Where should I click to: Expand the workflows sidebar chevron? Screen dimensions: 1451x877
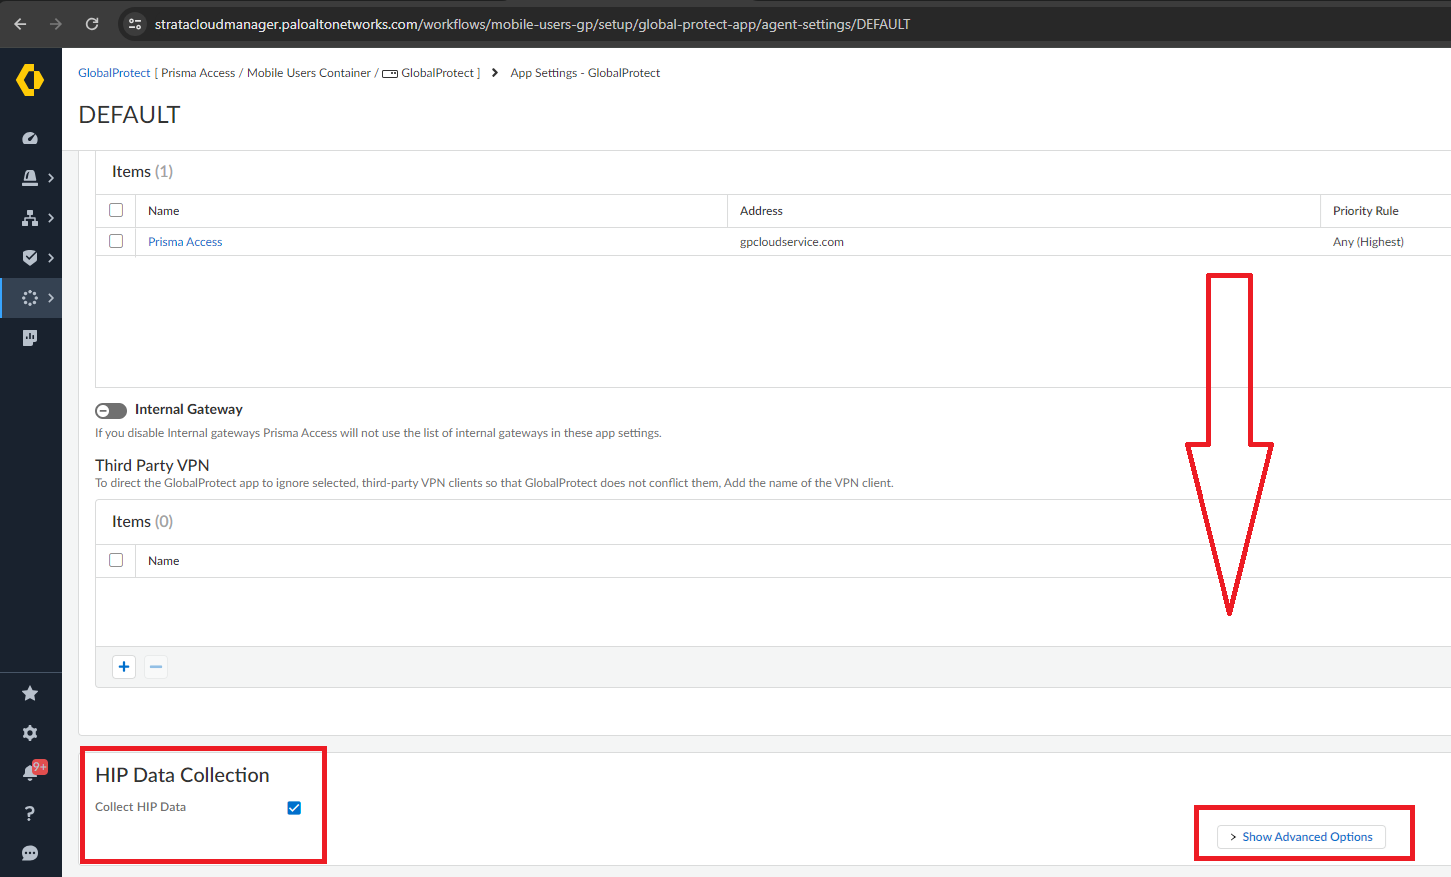point(51,298)
